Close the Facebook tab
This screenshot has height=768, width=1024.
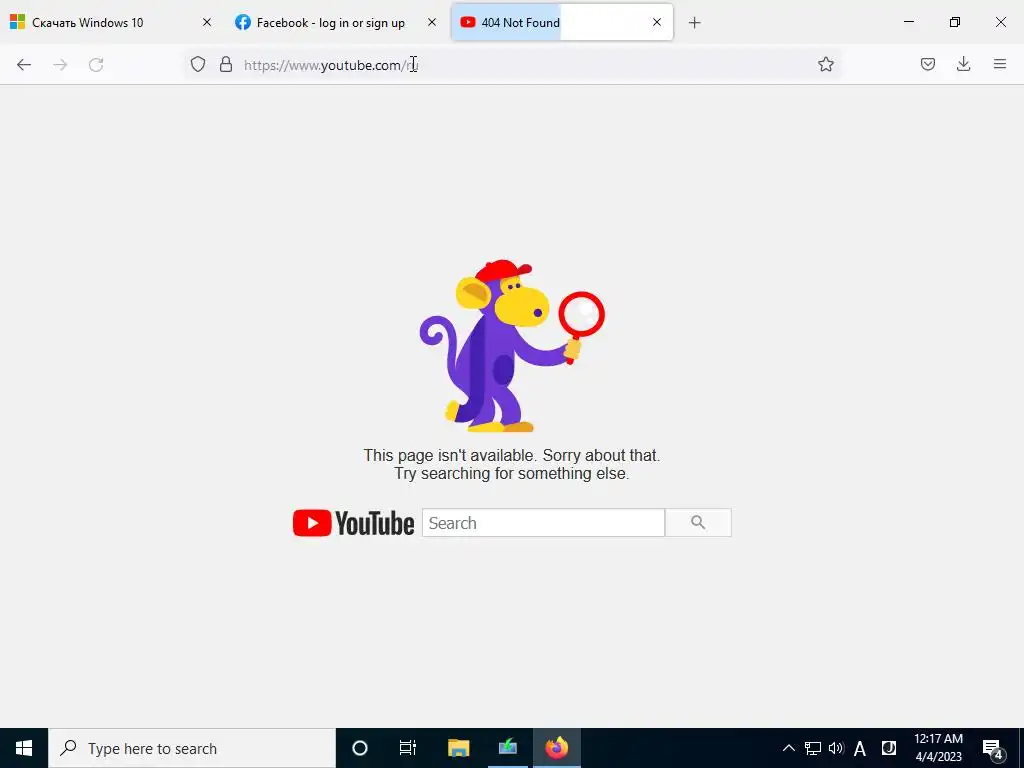(x=432, y=22)
